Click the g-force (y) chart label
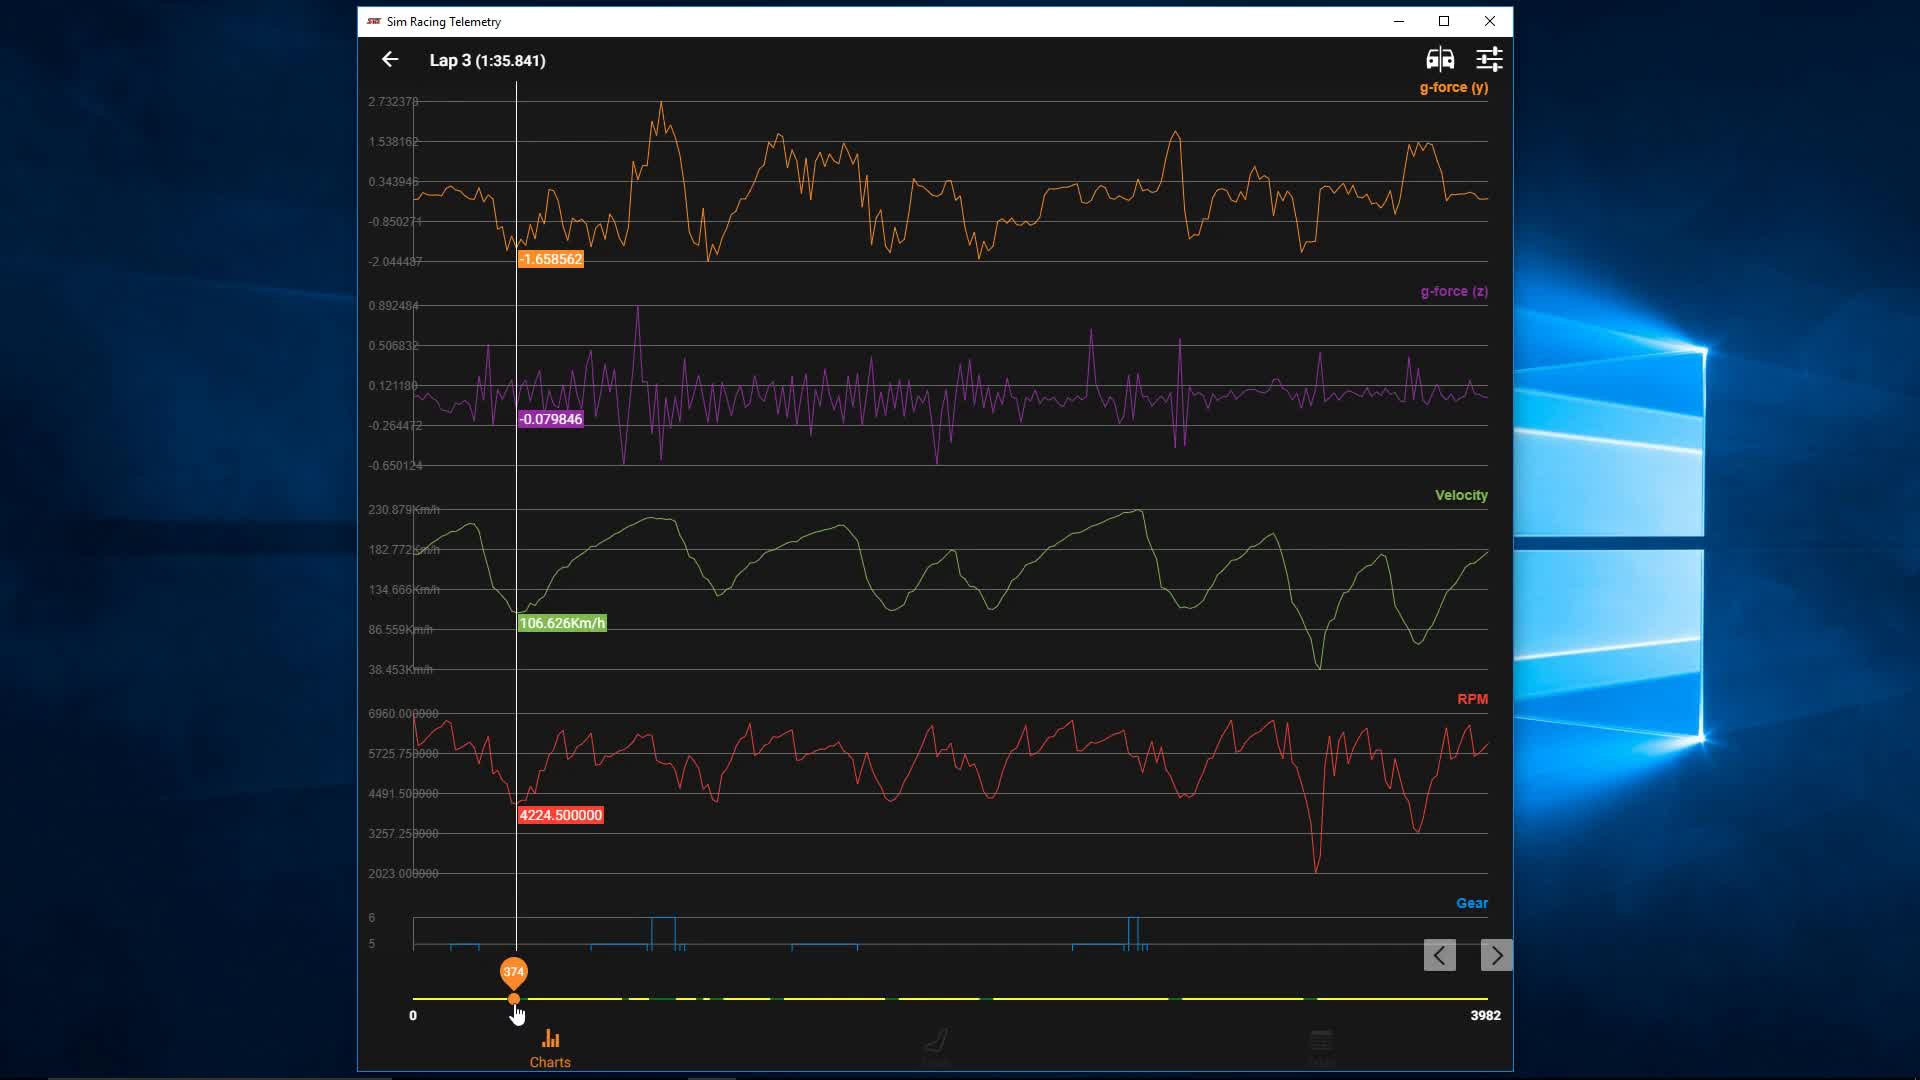The width and height of the screenshot is (1920, 1080). click(1453, 88)
